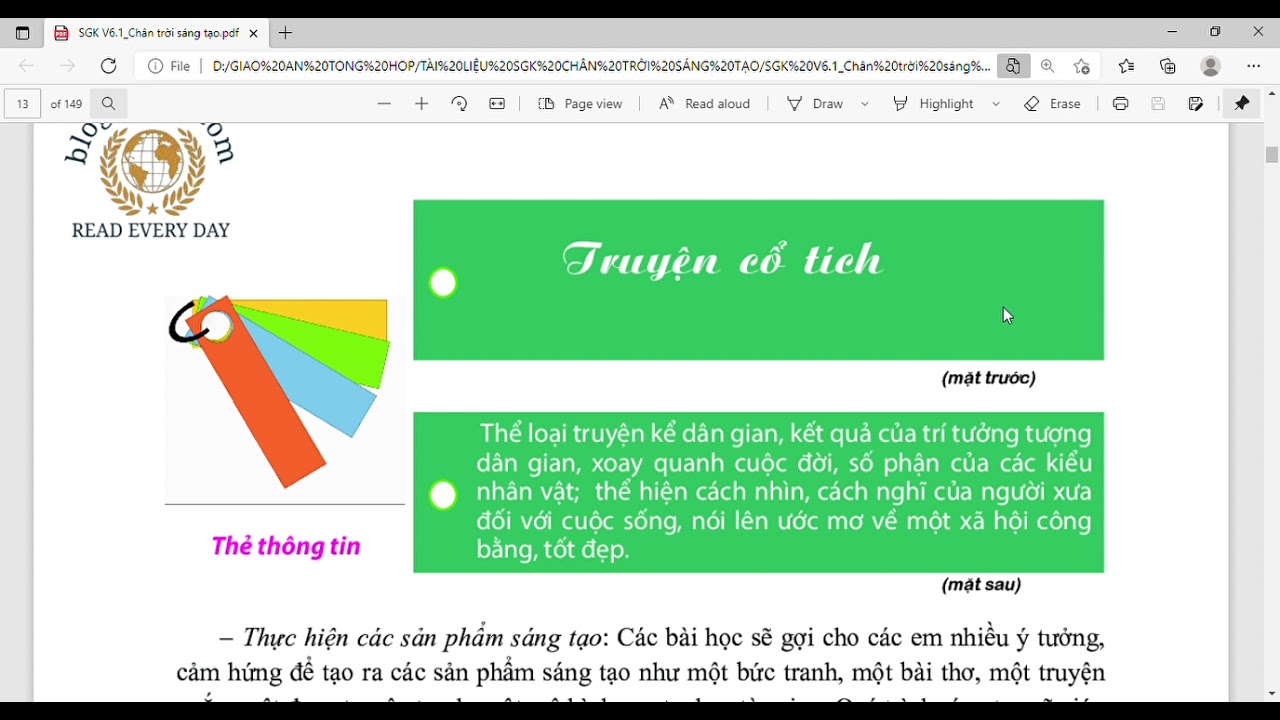Click the zoom magnifier icon in address bar
The width and height of the screenshot is (1280, 720).
pyautogui.click(x=1047, y=66)
